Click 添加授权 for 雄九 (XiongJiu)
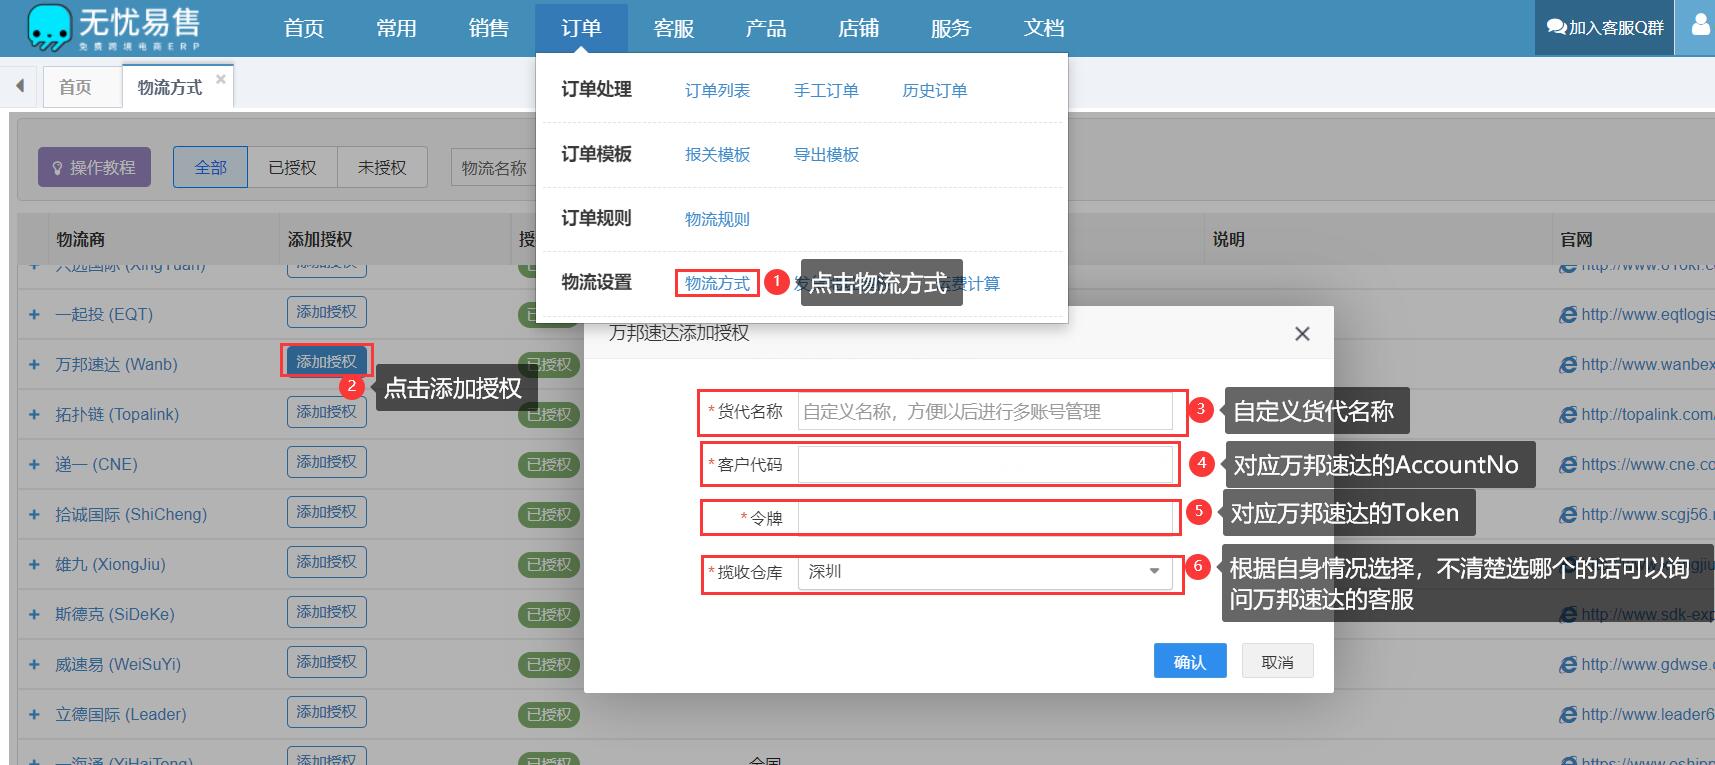The width and height of the screenshot is (1715, 765). click(x=326, y=562)
